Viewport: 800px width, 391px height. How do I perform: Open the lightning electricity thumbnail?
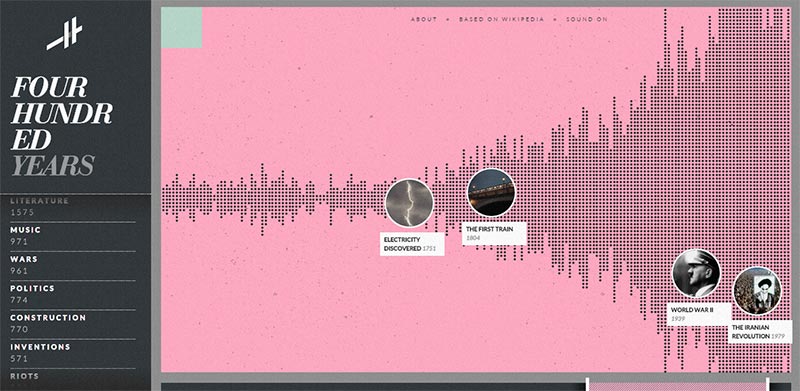click(409, 203)
